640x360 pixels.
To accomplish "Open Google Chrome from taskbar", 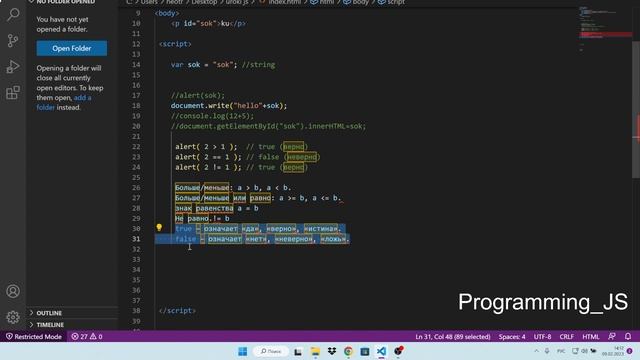I will [x=348, y=351].
